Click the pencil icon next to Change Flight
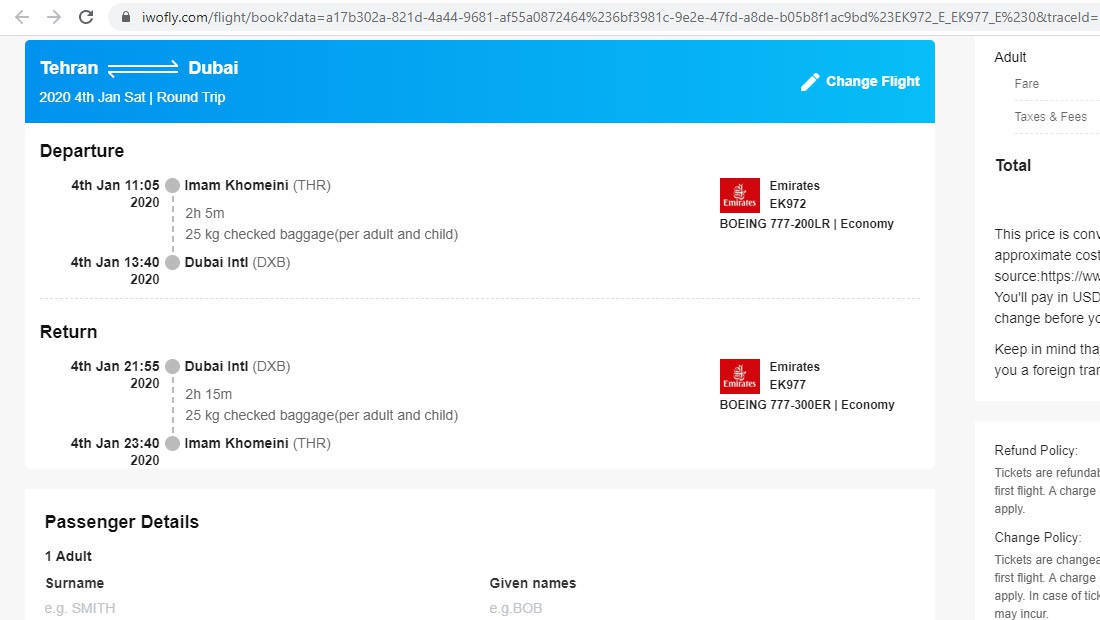 tap(810, 82)
